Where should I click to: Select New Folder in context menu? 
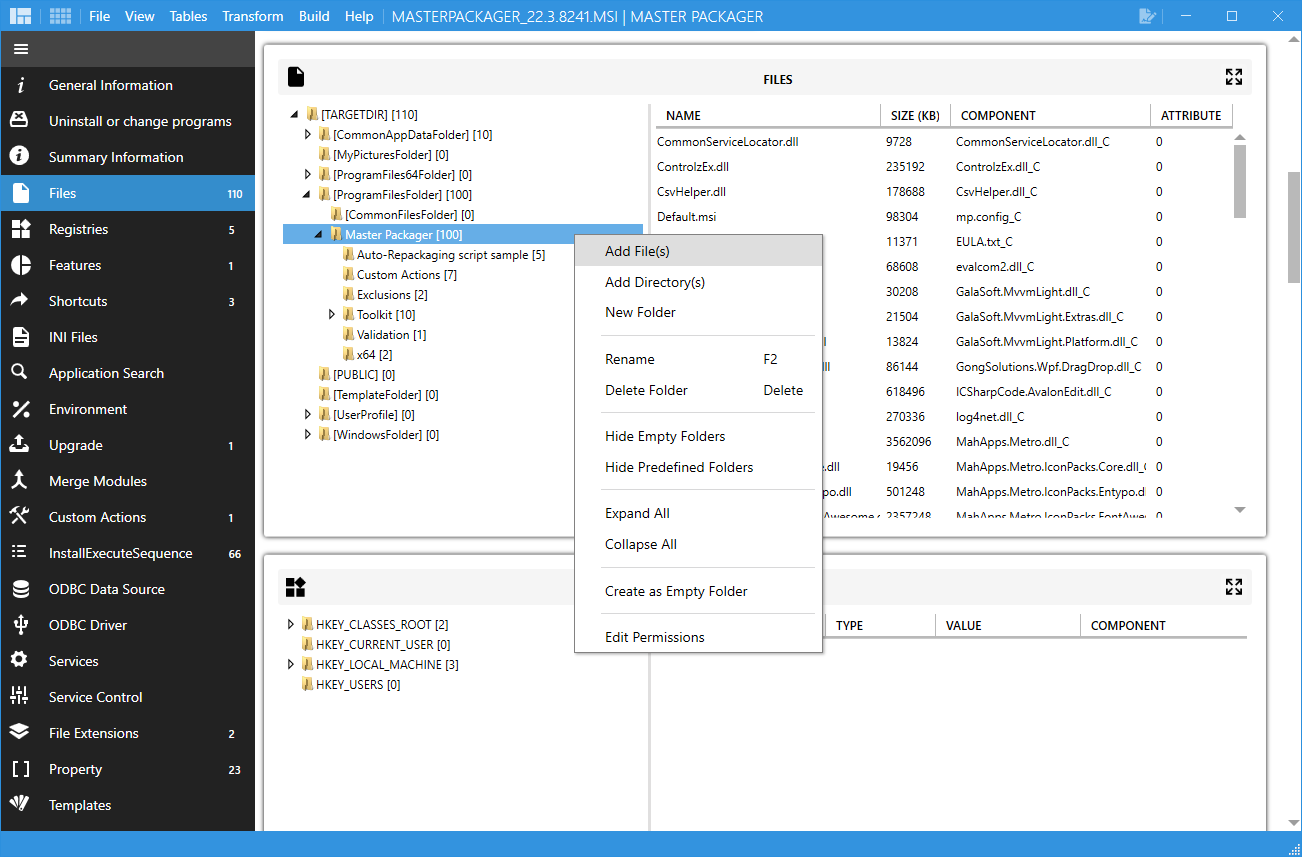point(698,312)
